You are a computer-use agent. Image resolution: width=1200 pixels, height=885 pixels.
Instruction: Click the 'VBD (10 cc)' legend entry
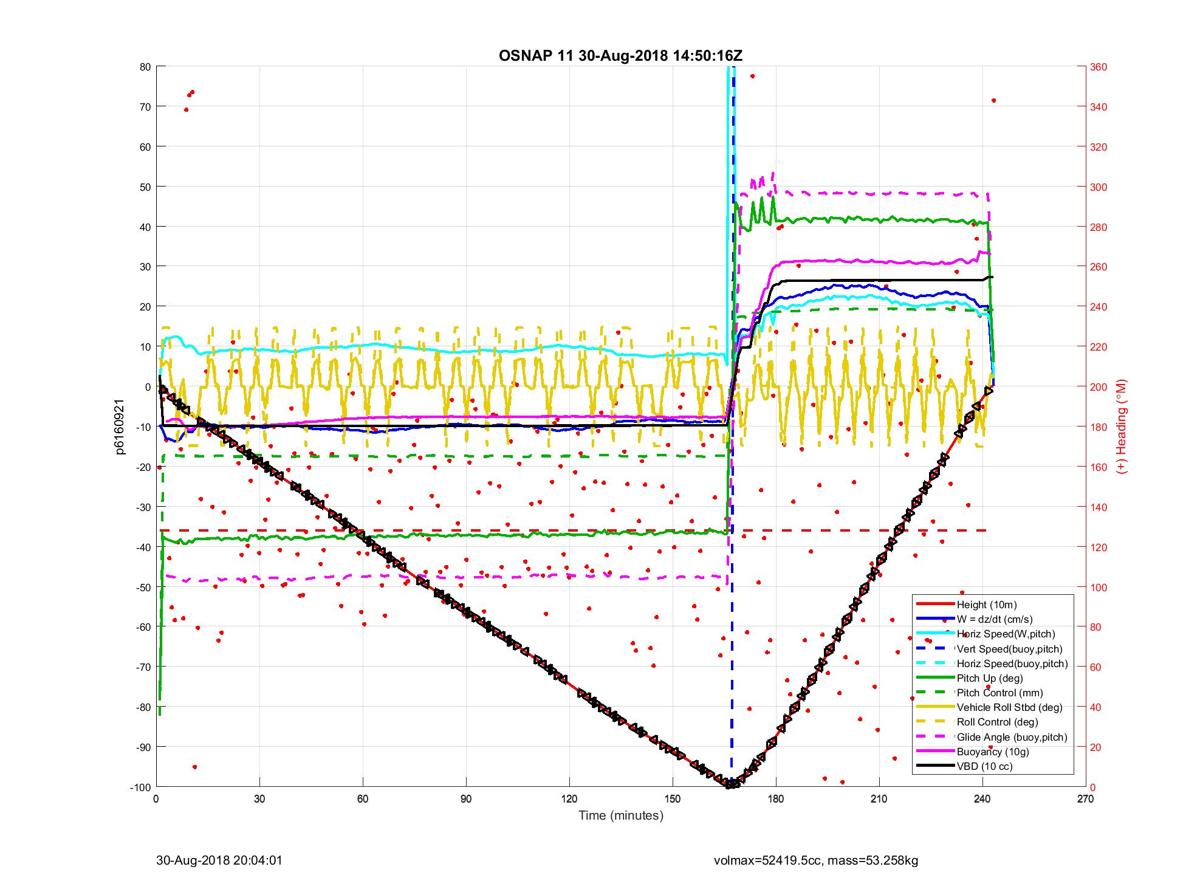click(985, 766)
